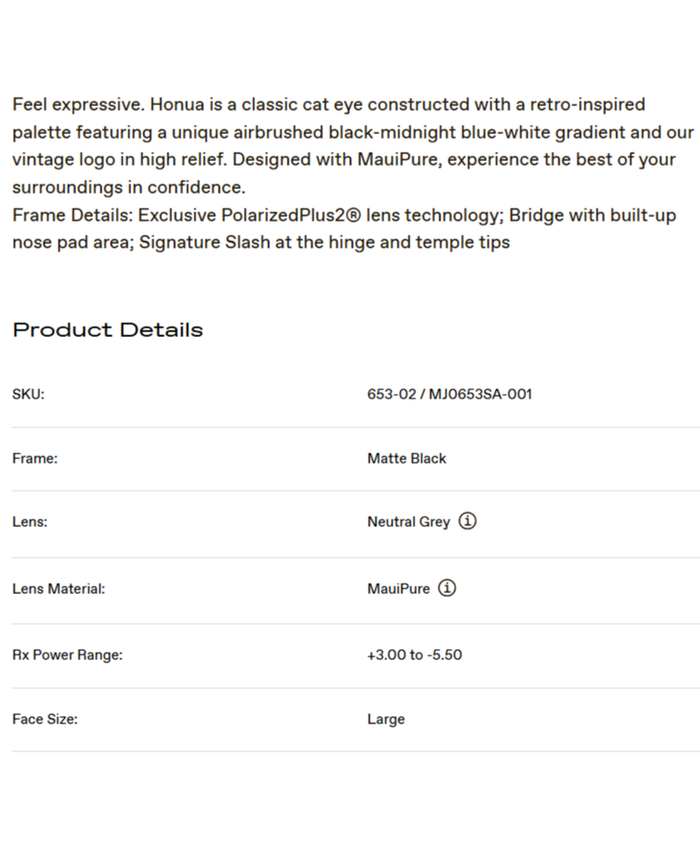Select the Matte Black frame value
This screenshot has height=850, width=700.
(x=406, y=458)
